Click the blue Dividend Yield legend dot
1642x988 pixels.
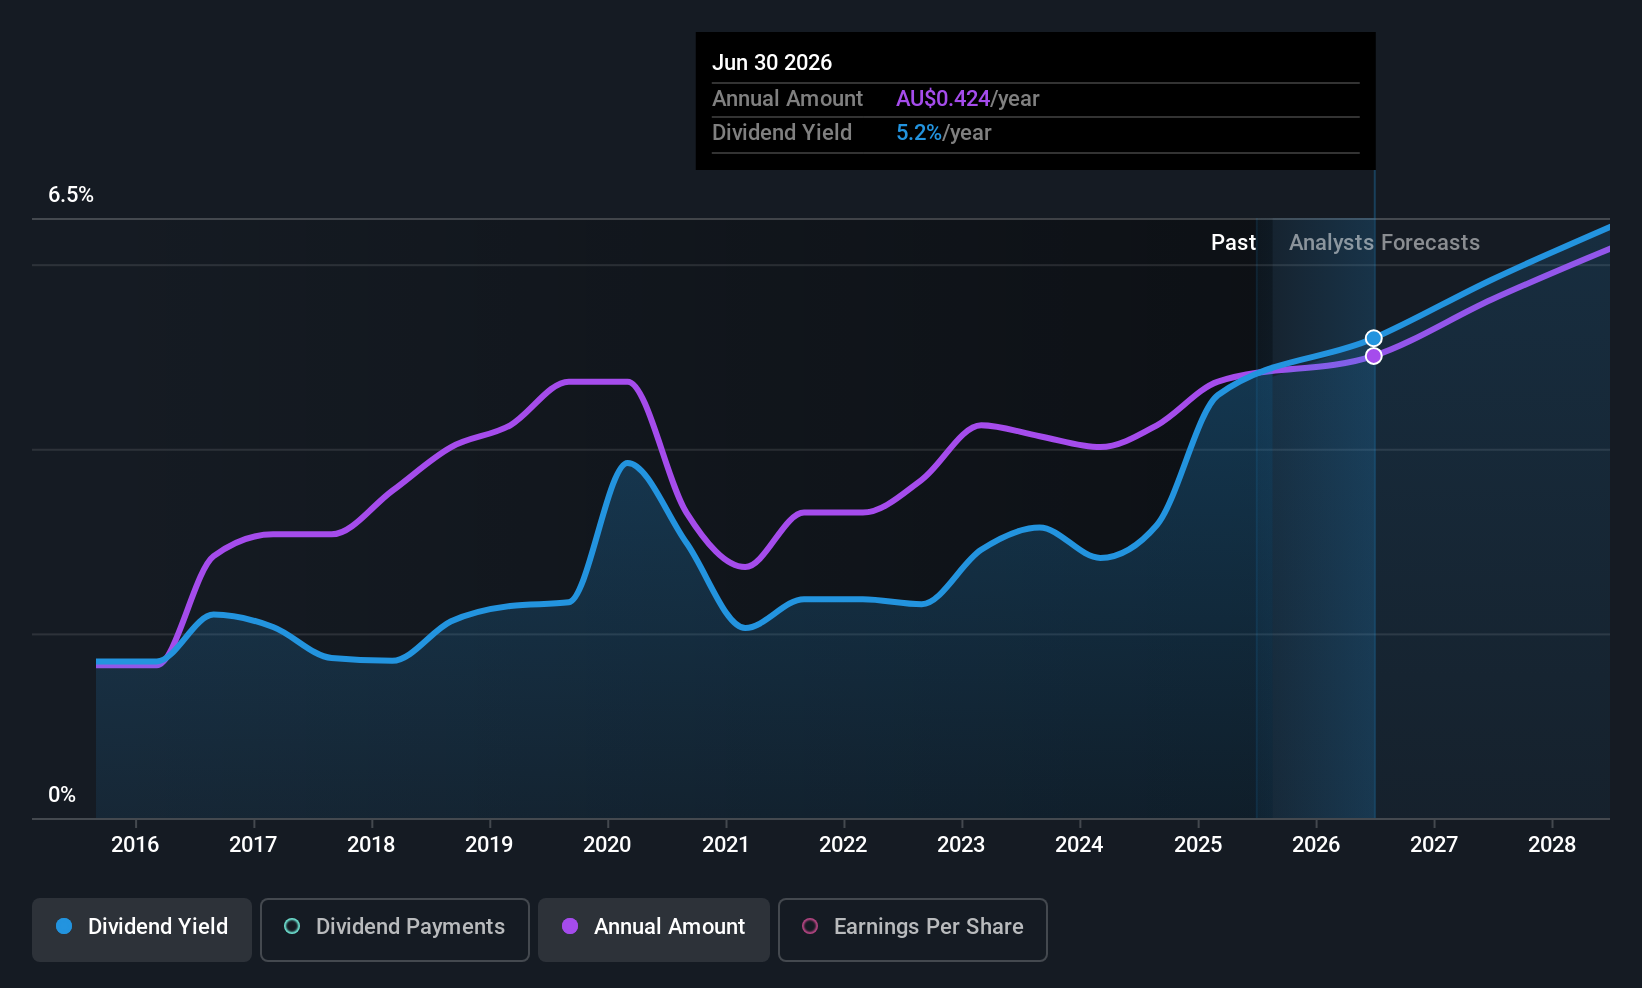(64, 927)
